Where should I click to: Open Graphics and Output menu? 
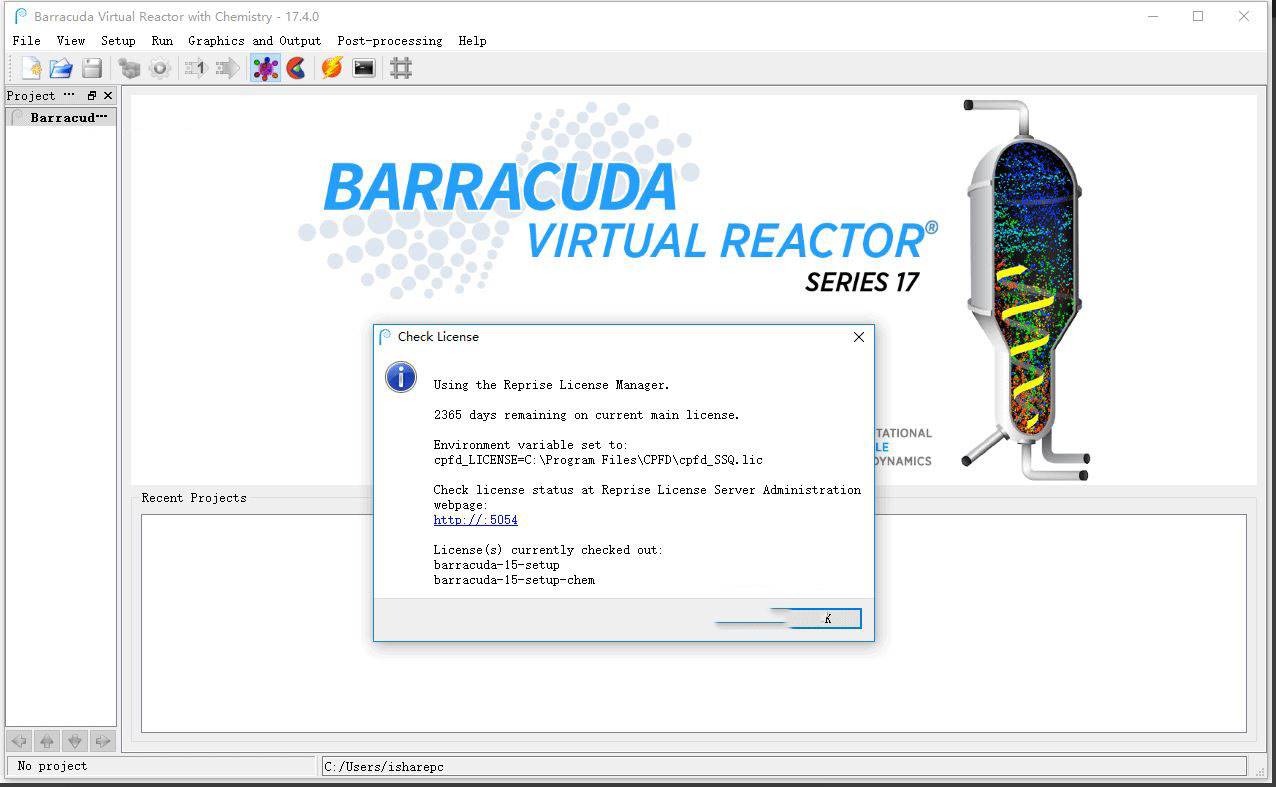[255, 41]
